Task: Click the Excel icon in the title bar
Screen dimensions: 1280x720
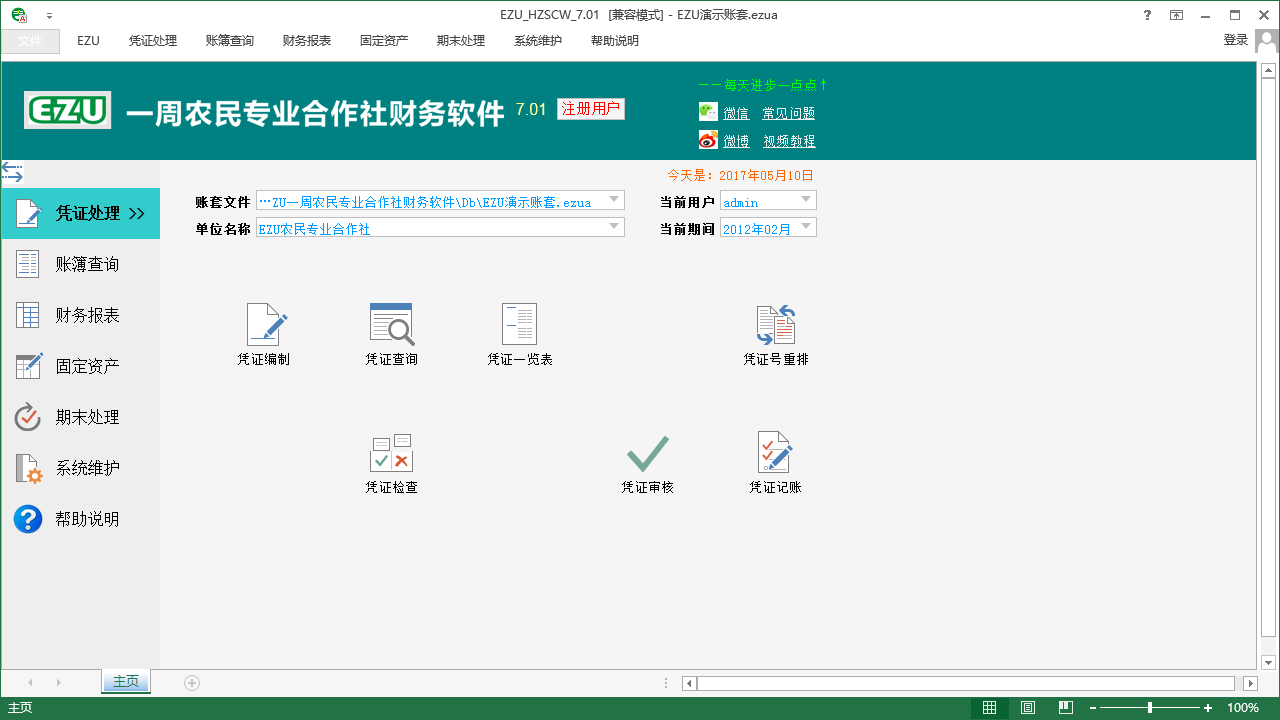Action: click(19, 15)
